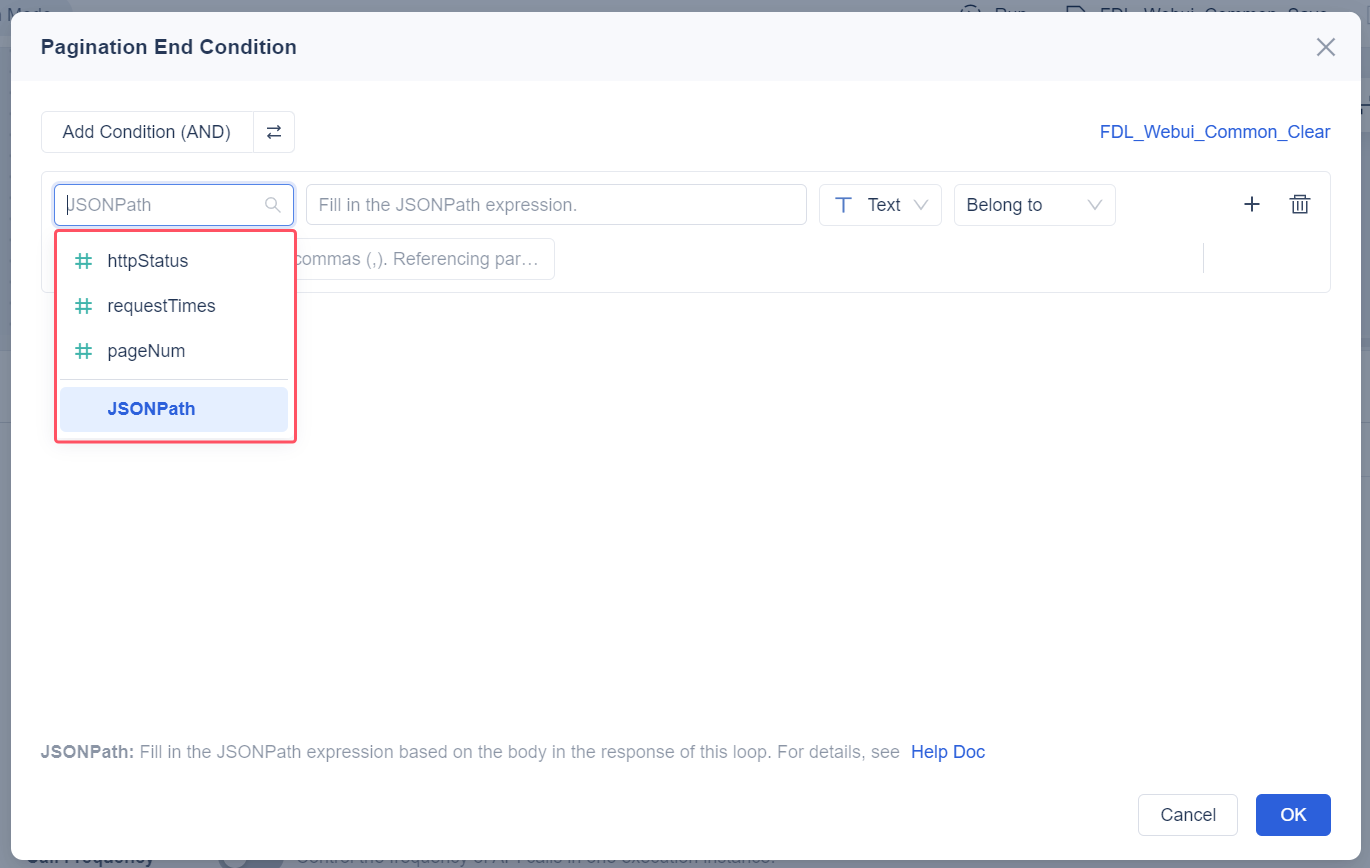1370x868 pixels.
Task: Click the add condition plus icon
Action: [x=1251, y=204]
